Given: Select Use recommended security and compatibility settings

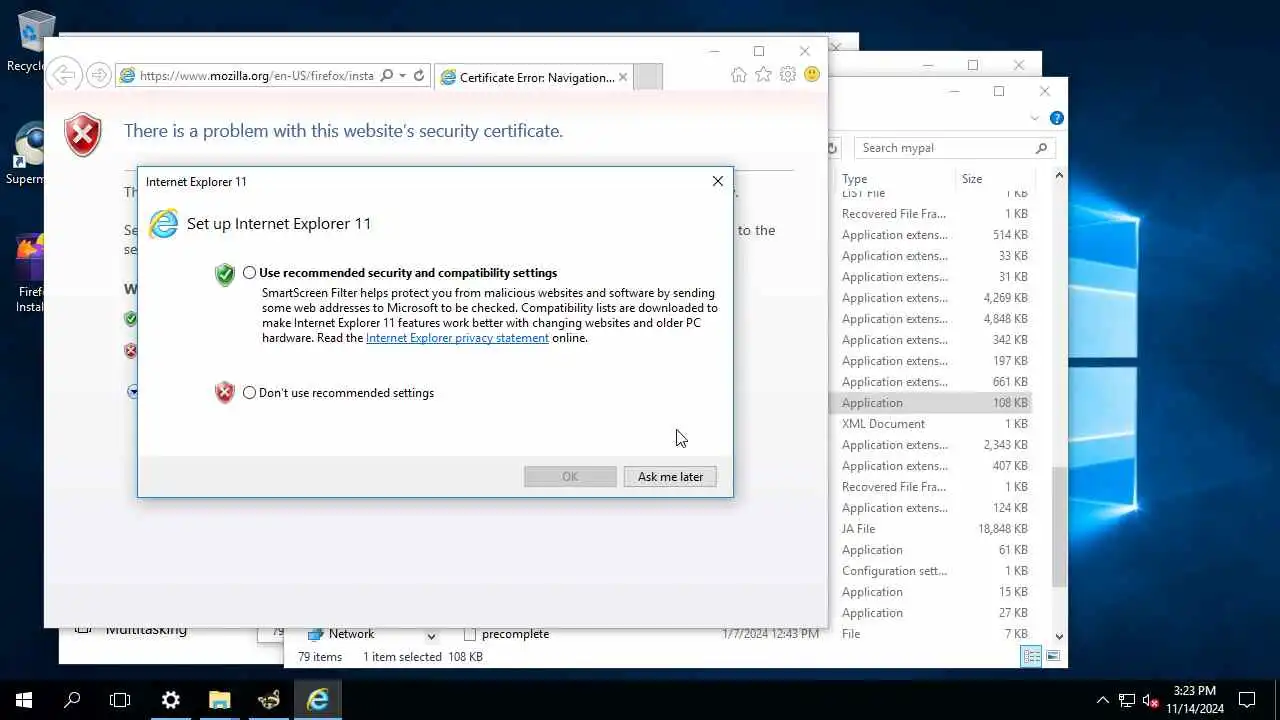Looking at the screenshot, I should (250, 273).
